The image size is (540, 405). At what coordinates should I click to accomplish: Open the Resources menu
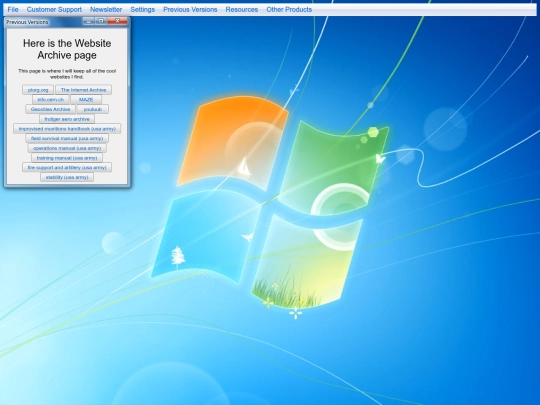pos(242,10)
